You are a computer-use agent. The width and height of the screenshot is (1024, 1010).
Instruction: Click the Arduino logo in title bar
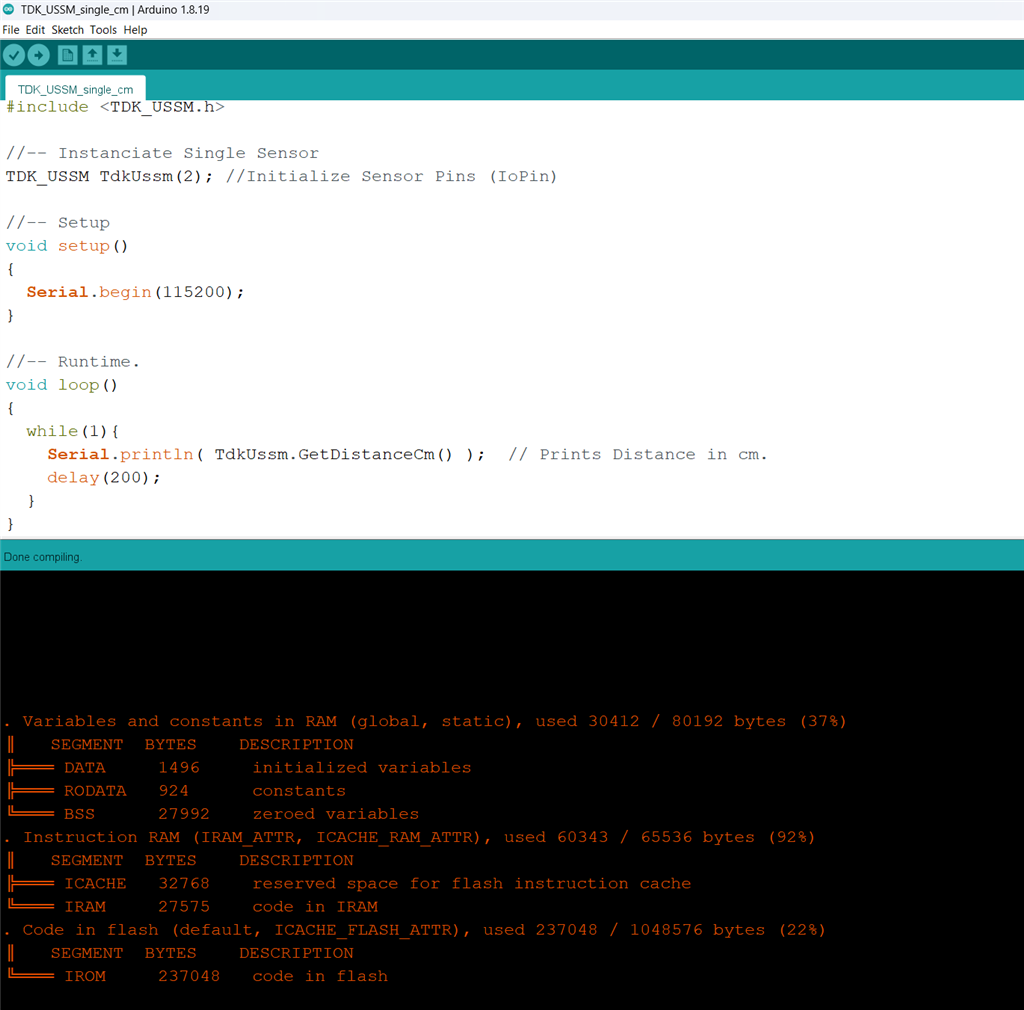pyautogui.click(x=9, y=9)
